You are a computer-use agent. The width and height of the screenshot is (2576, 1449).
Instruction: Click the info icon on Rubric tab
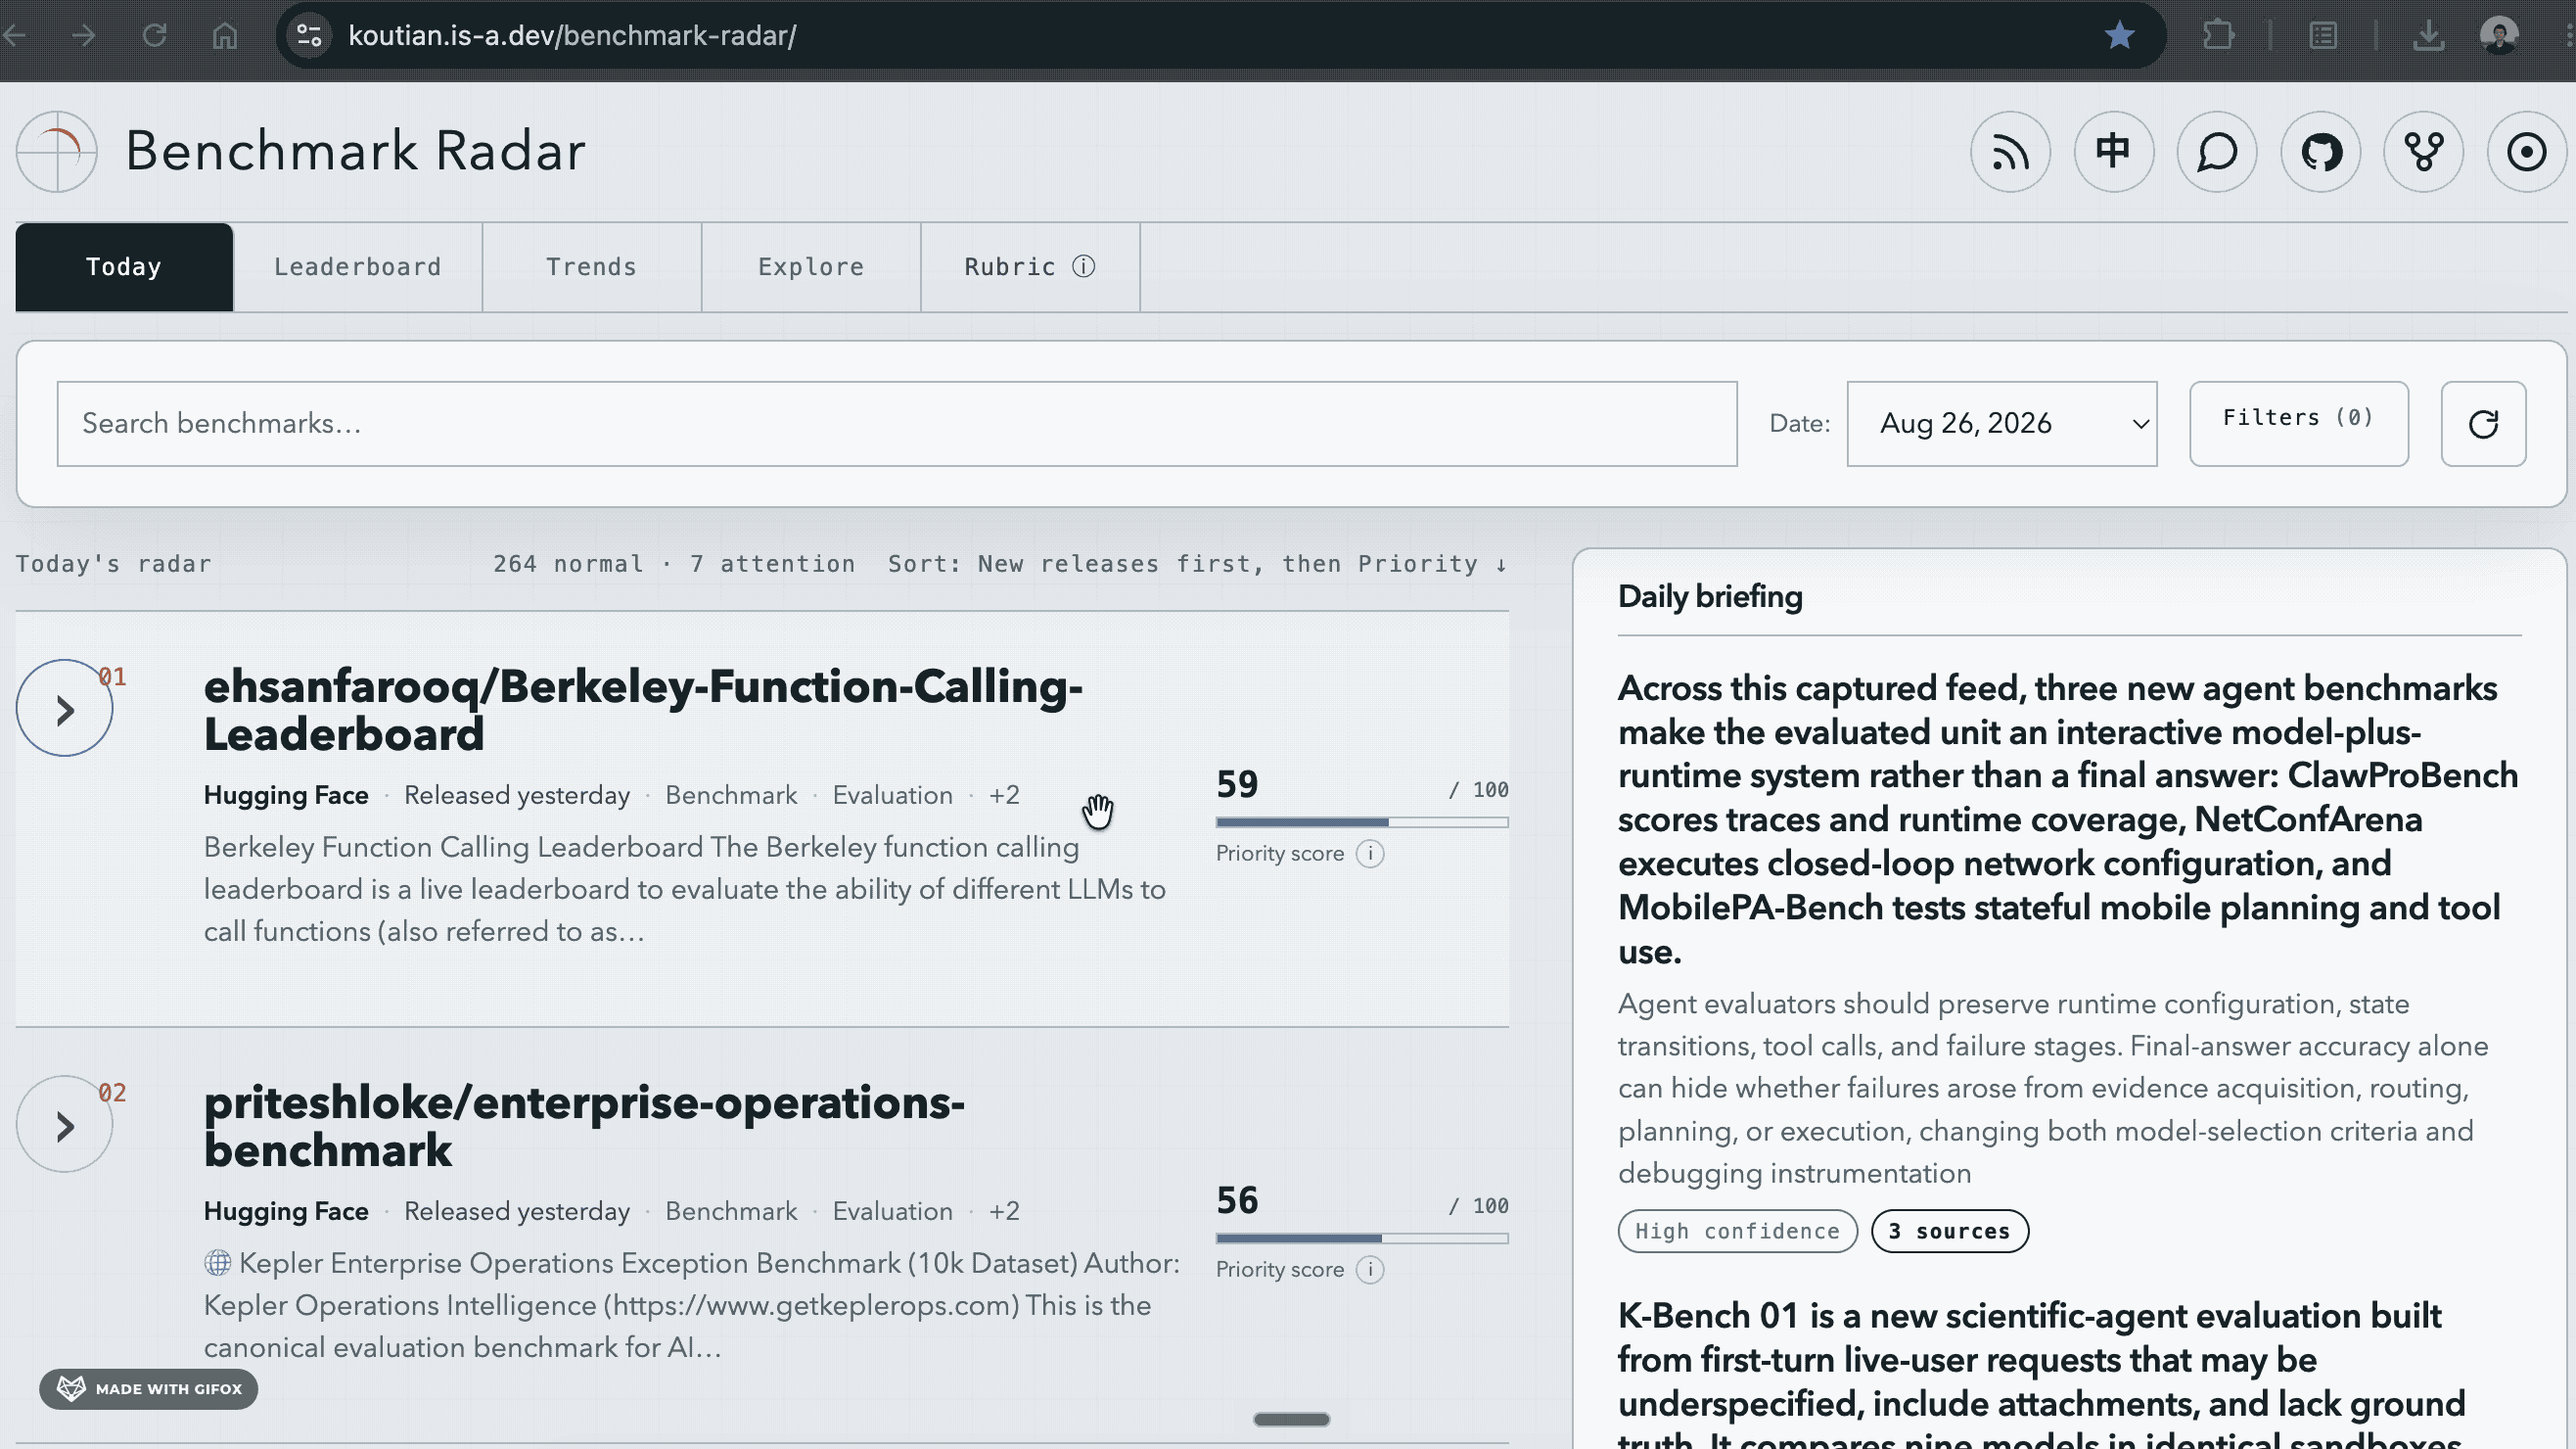tap(1084, 267)
